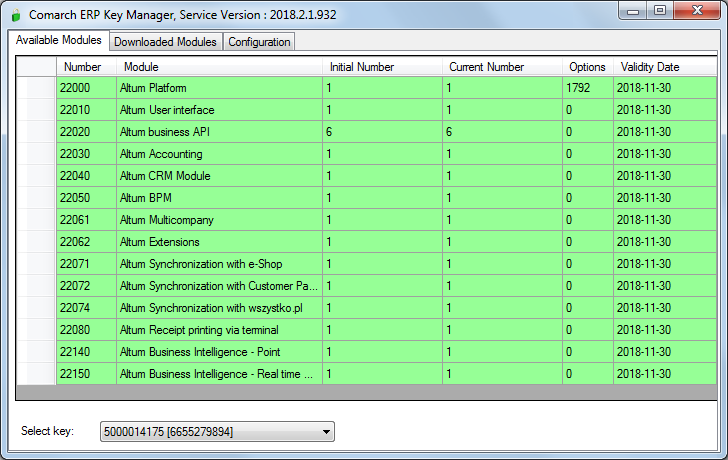Select Altum Receipt printing via terminal cell
Image resolution: width=728 pixels, height=460 pixels.
[219, 330]
